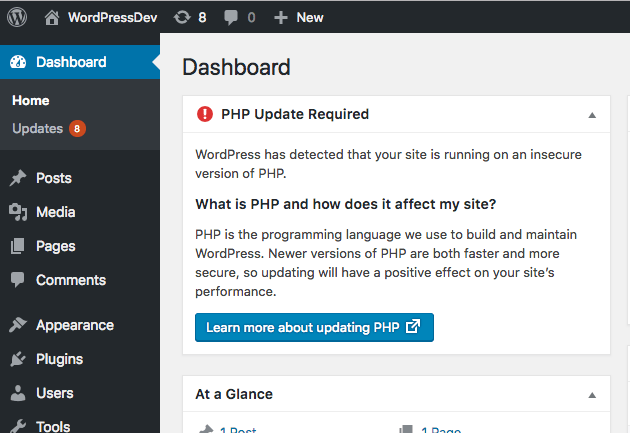This screenshot has height=433, width=630.
Task: Click the Media library icon
Action: tap(18, 212)
